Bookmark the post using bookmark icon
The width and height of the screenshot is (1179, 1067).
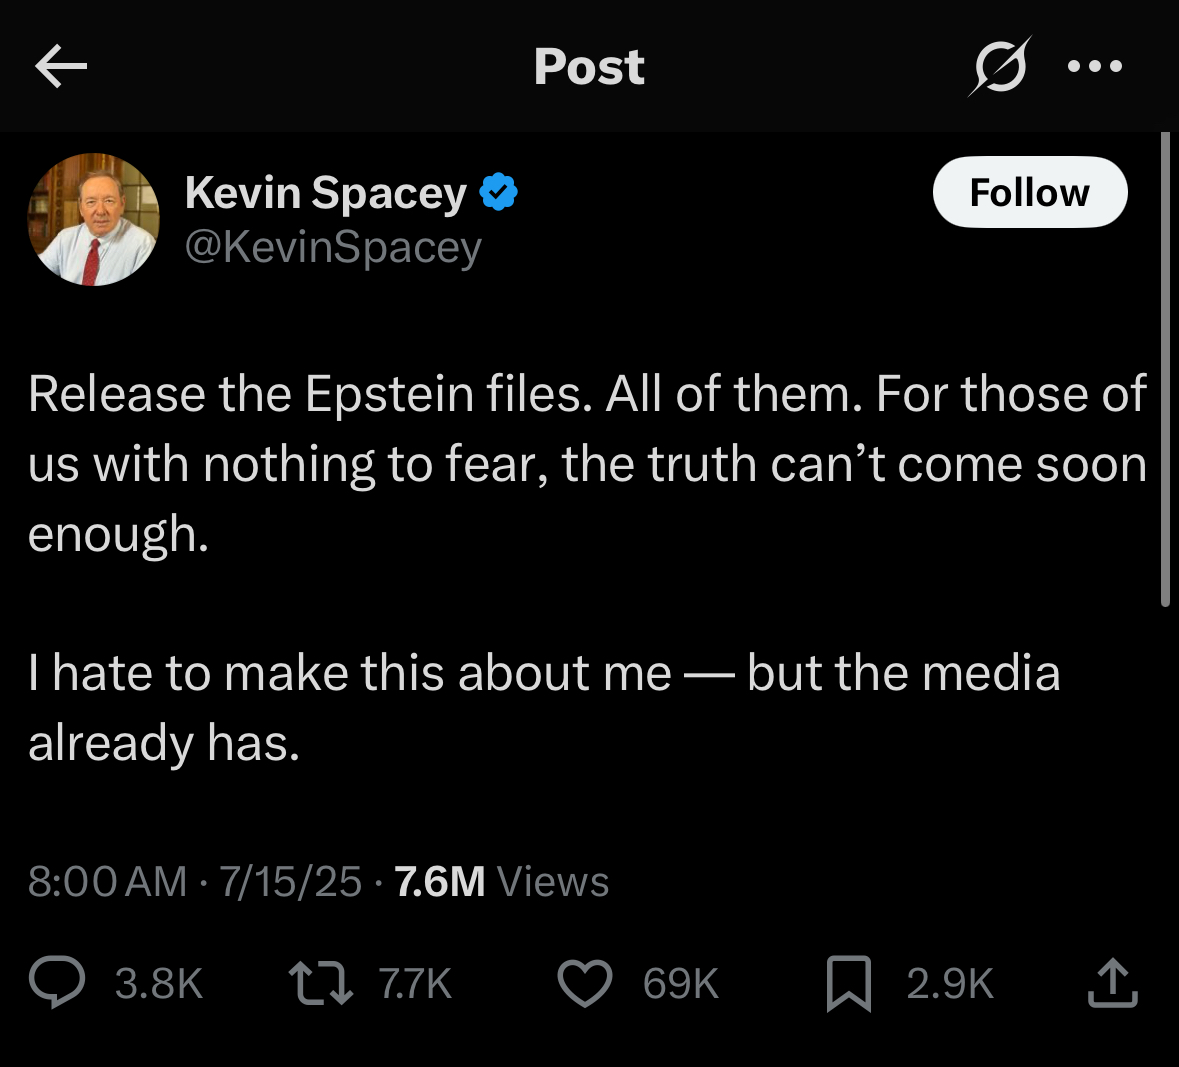[x=848, y=982]
